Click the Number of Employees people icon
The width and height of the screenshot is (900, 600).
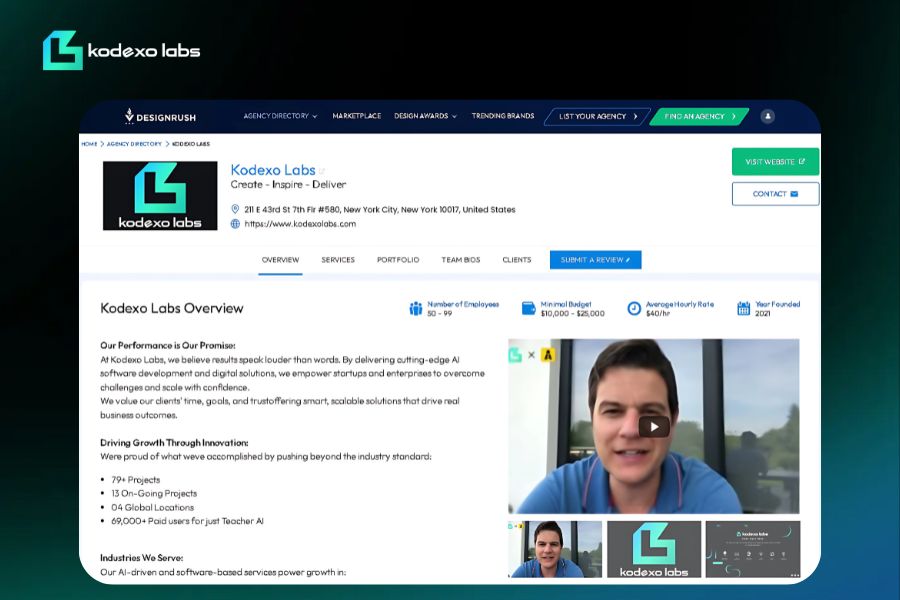pos(416,308)
